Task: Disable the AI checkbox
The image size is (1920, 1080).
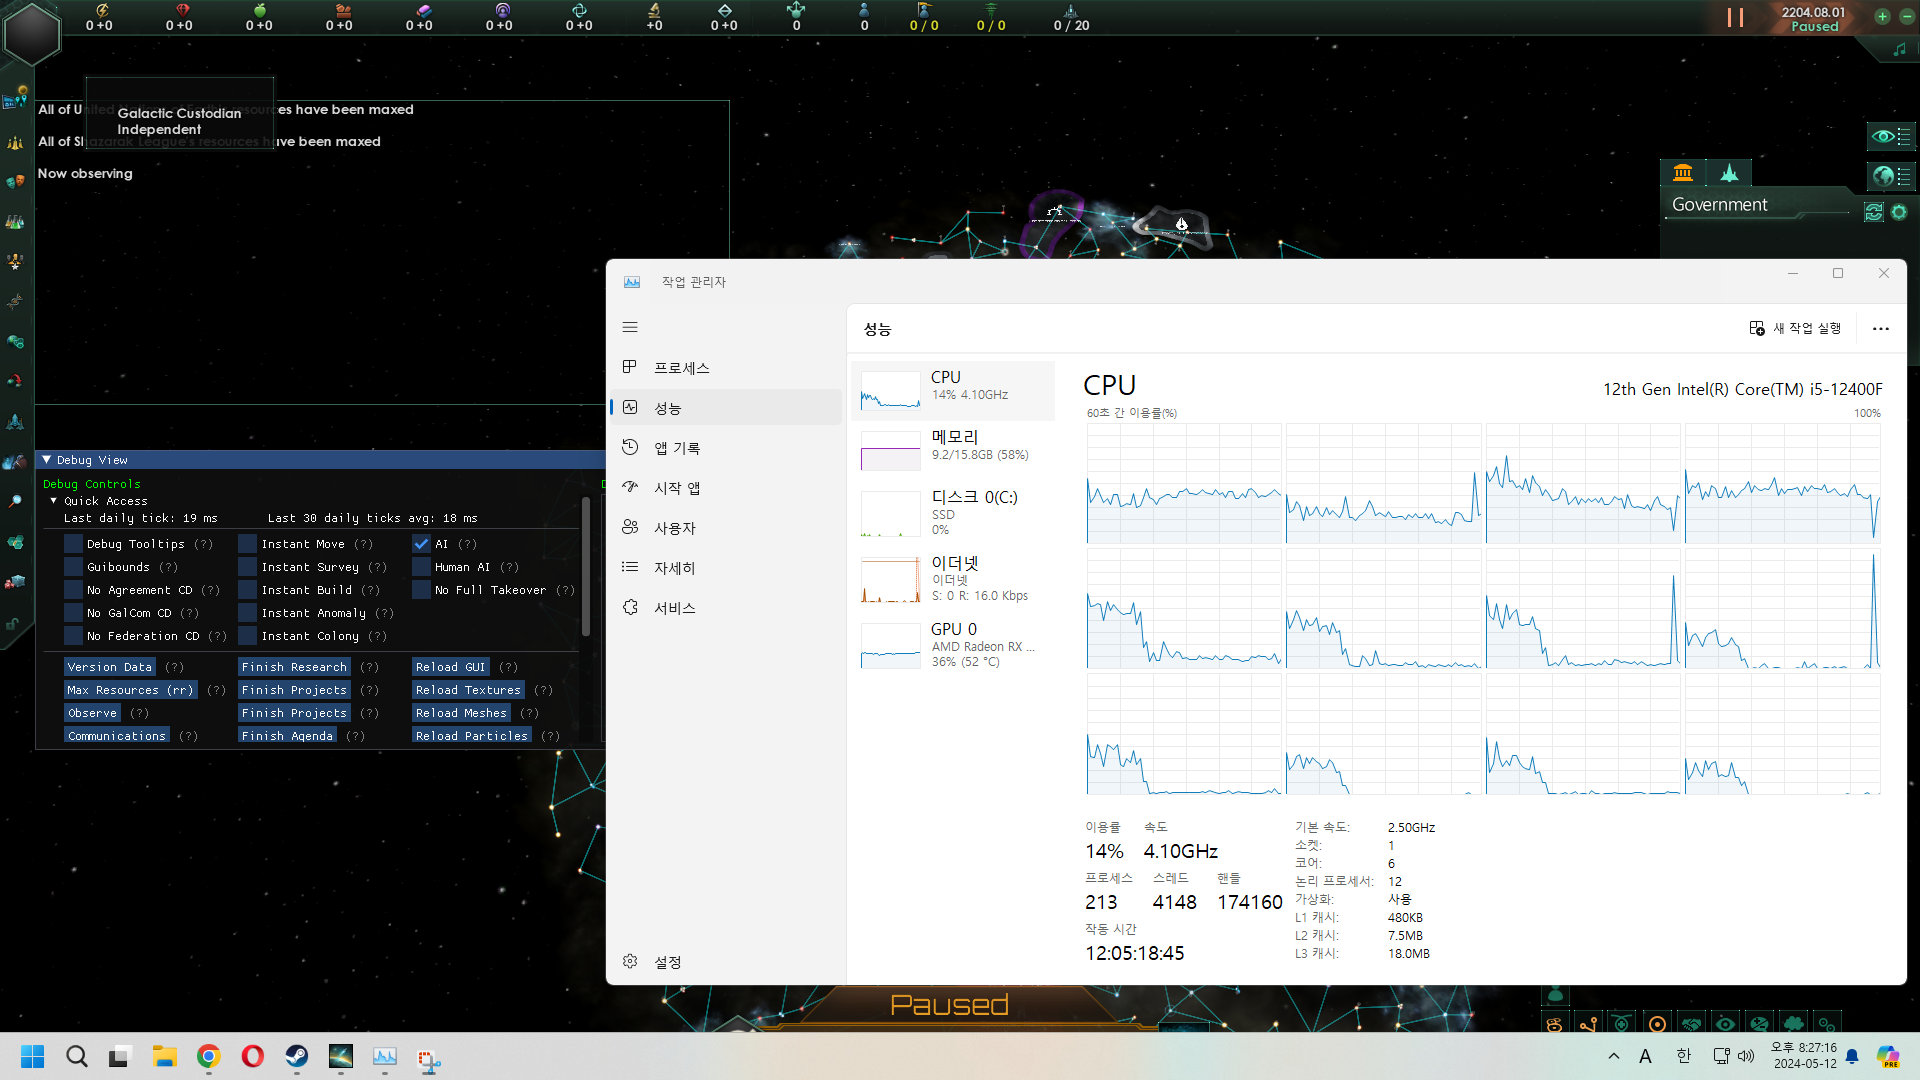Action: 421,544
